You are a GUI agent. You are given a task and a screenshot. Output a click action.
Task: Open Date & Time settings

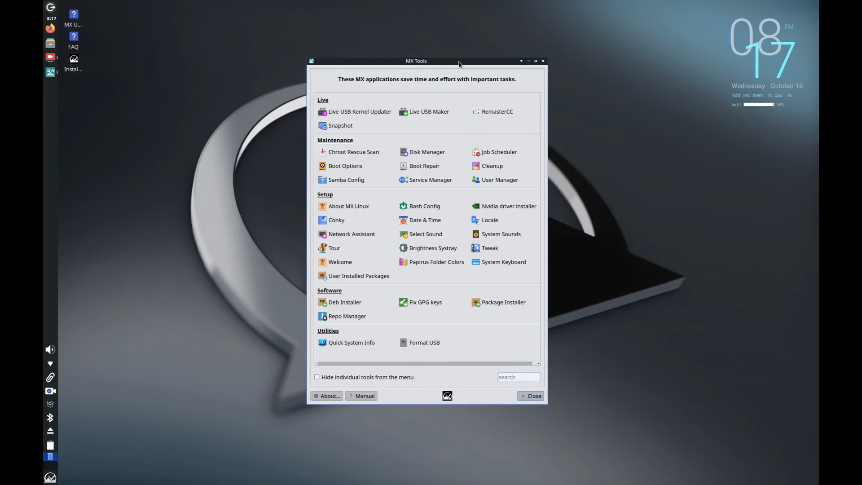[420, 220]
